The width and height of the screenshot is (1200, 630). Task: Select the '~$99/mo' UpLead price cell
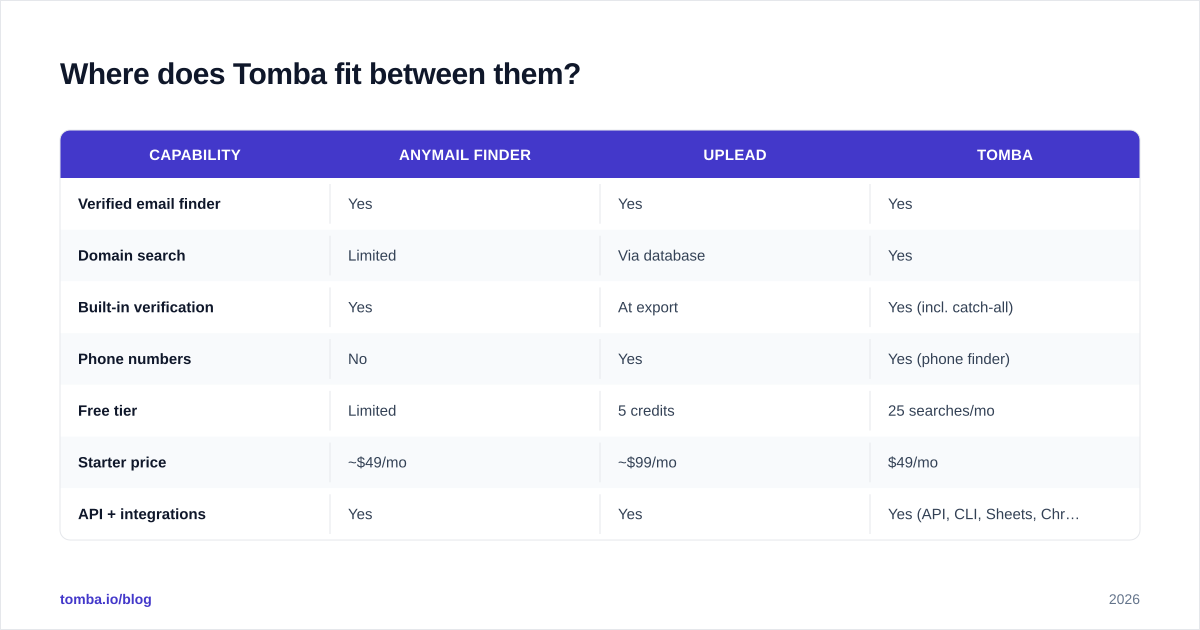point(647,463)
